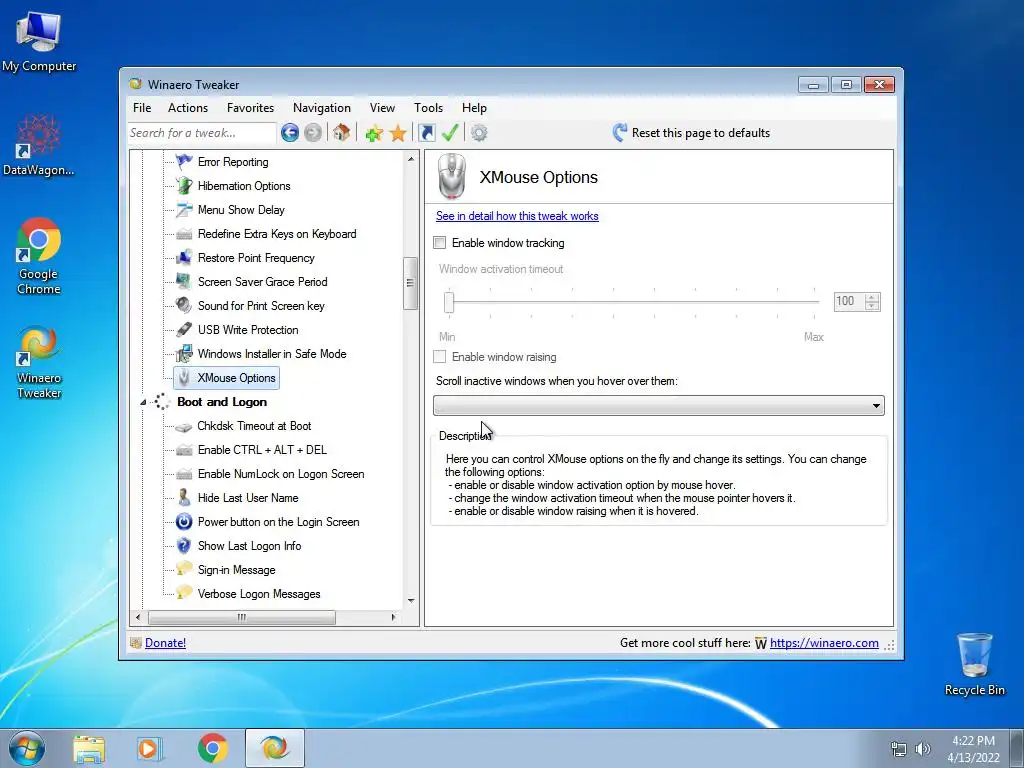Click the Restore Point Frequency icon

pos(184,257)
